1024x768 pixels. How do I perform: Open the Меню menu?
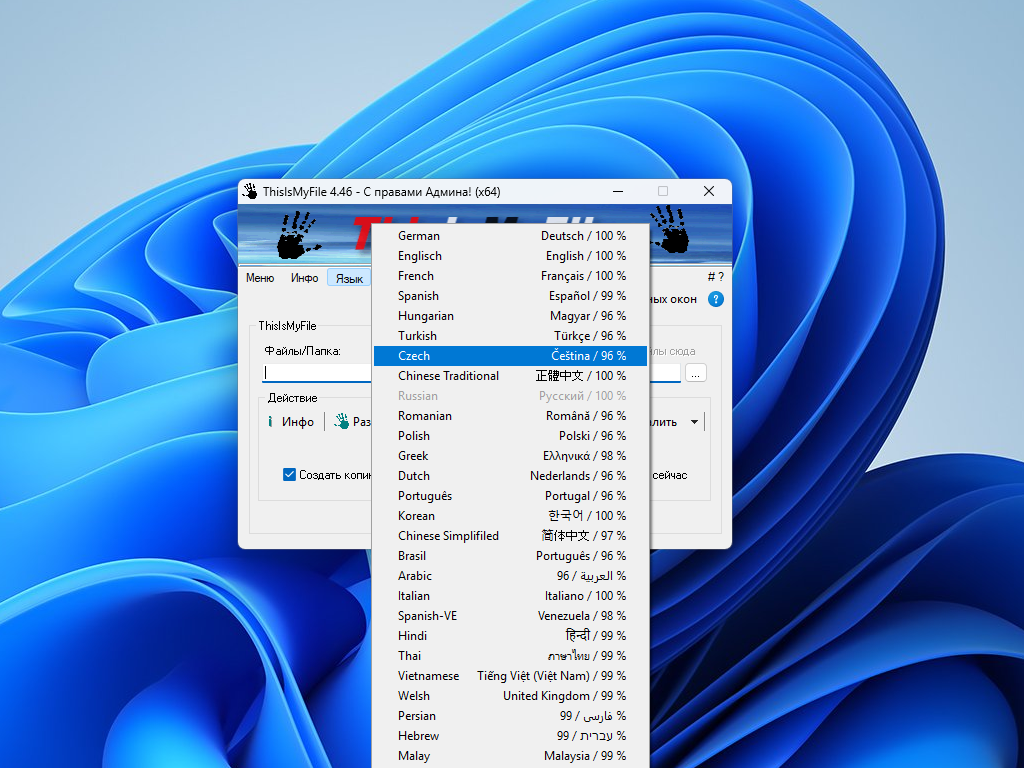coord(260,278)
